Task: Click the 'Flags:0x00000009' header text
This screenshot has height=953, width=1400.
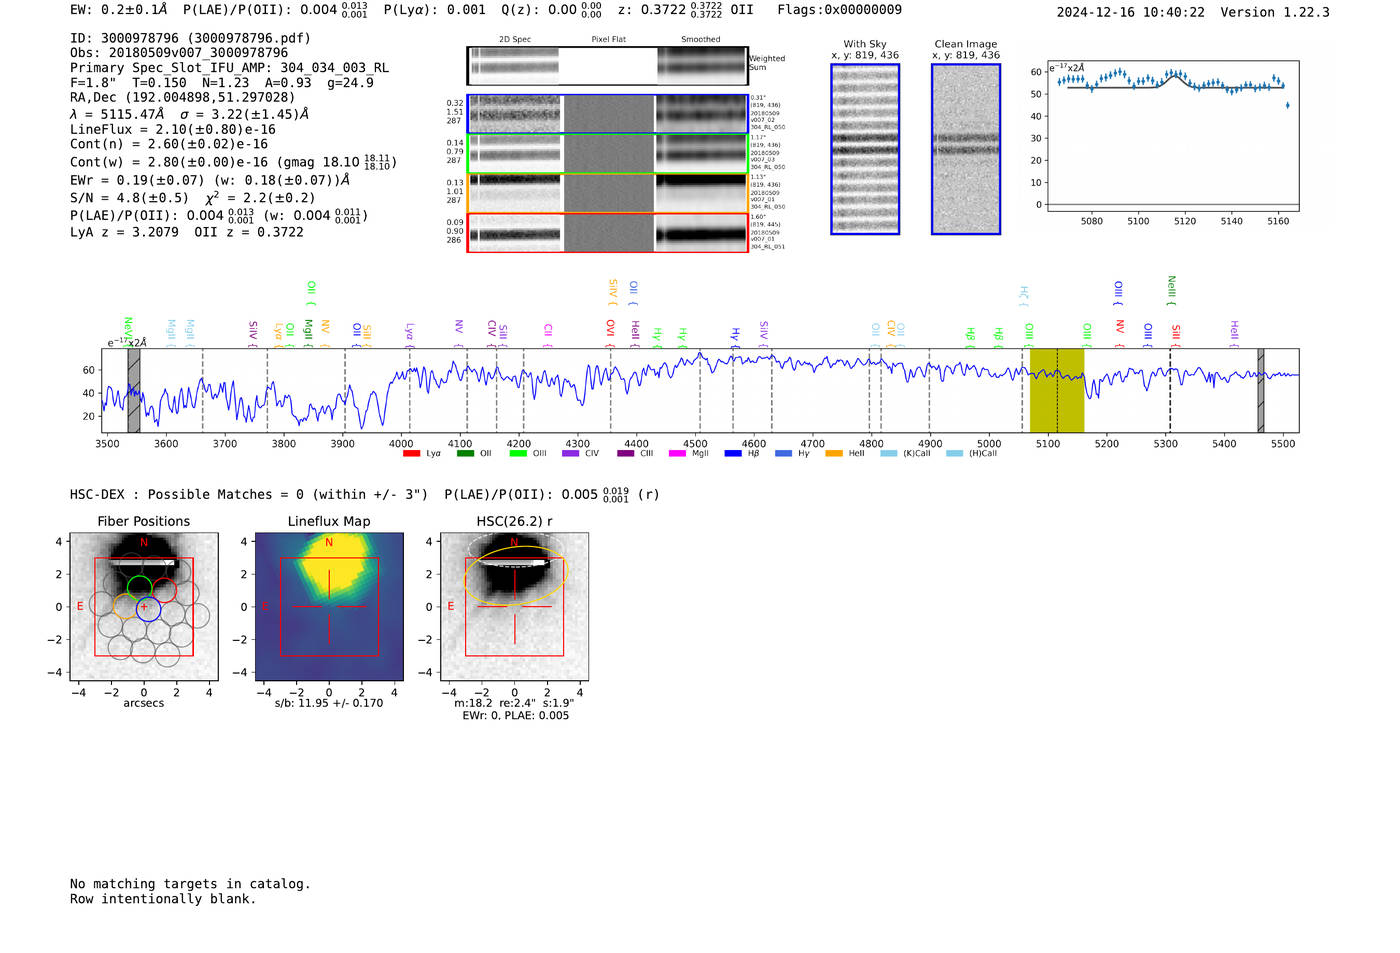Action: [x=840, y=10]
